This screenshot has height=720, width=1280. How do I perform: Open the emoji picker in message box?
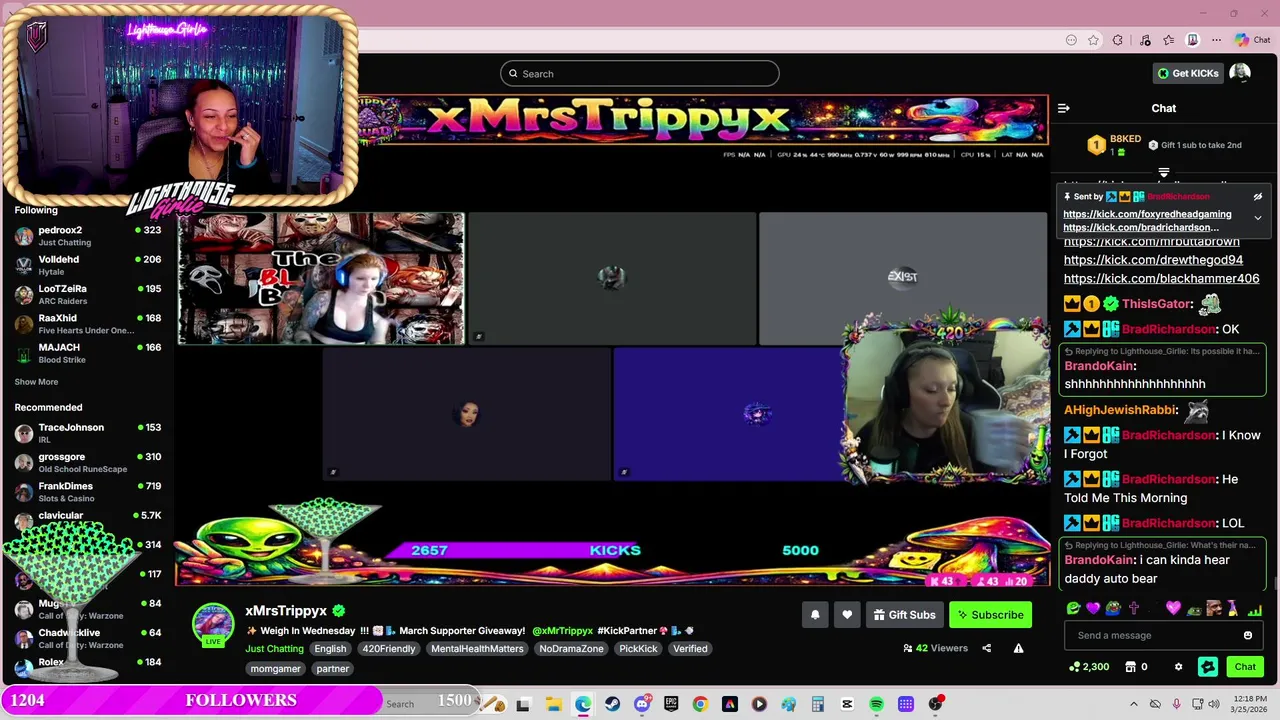click(1247, 635)
